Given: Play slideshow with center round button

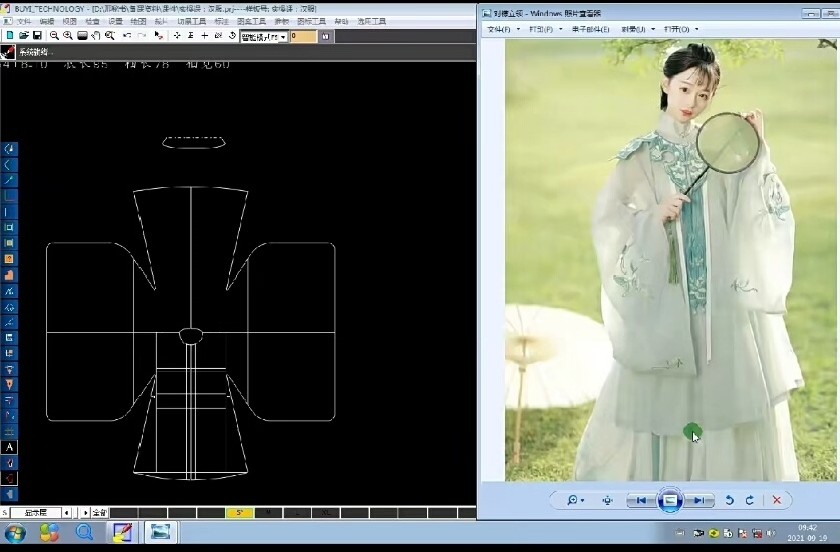Looking at the screenshot, I should [670, 500].
